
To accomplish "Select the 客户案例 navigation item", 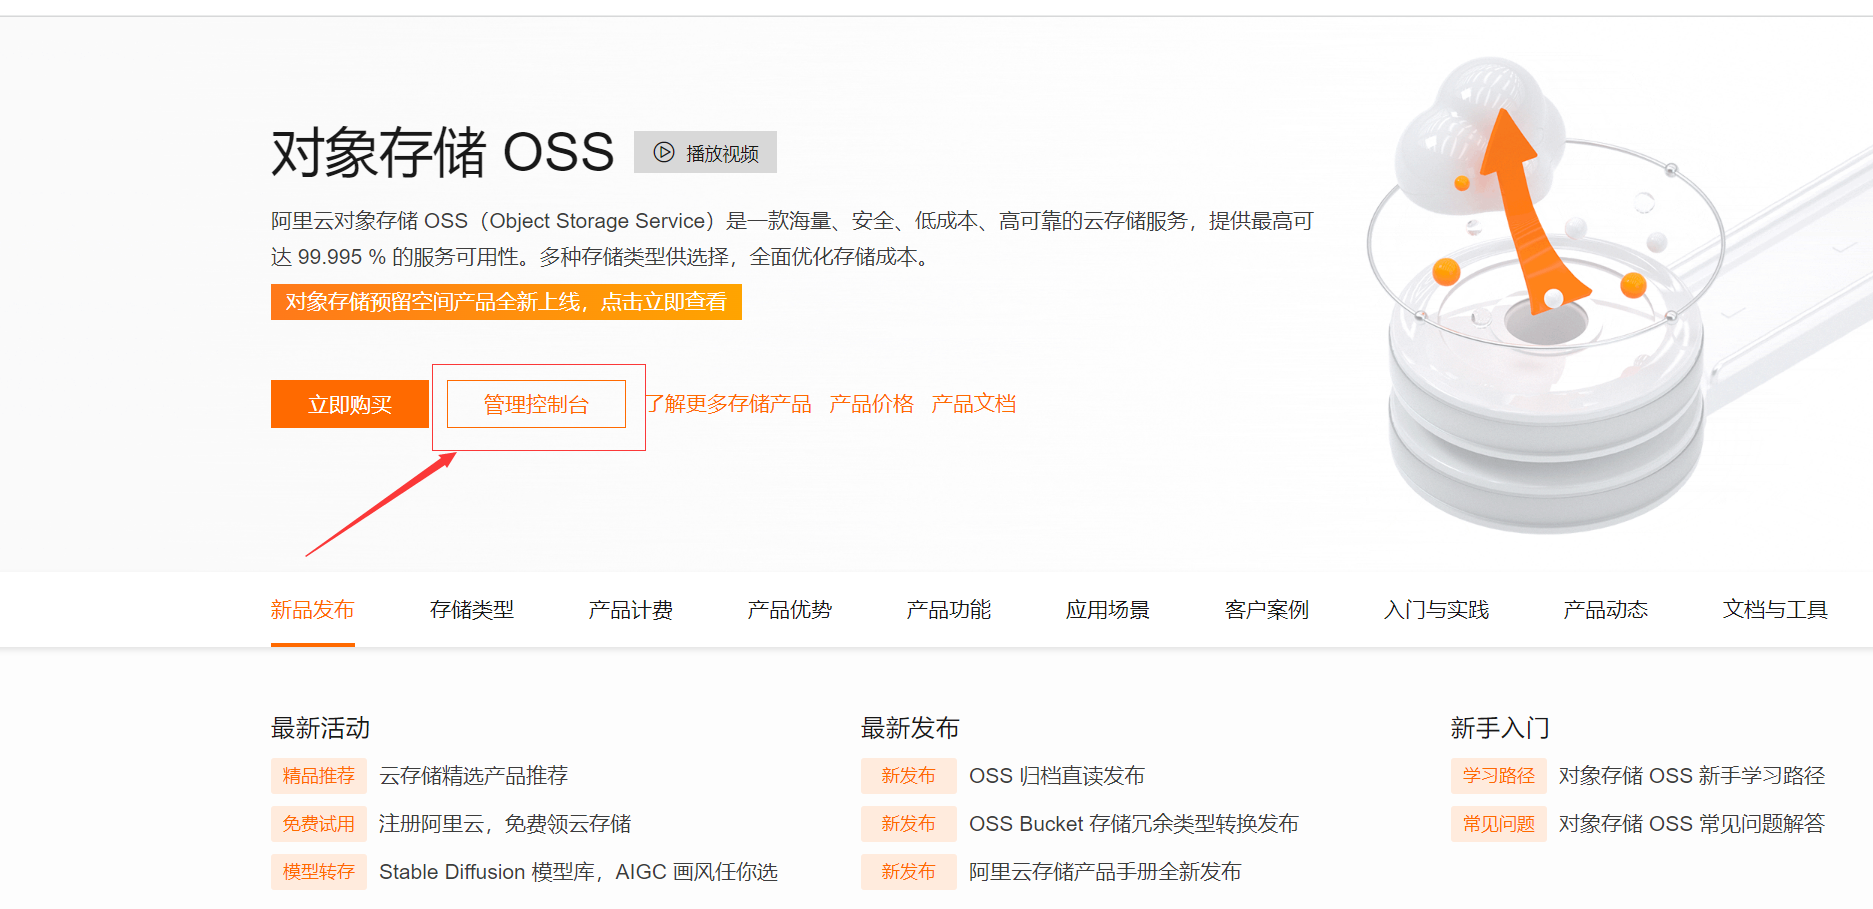I will click(1266, 609).
